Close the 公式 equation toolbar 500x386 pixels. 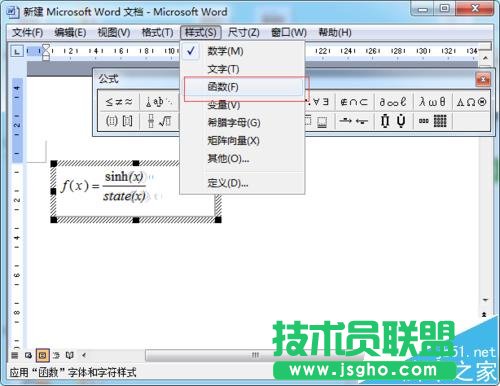[x=483, y=79]
